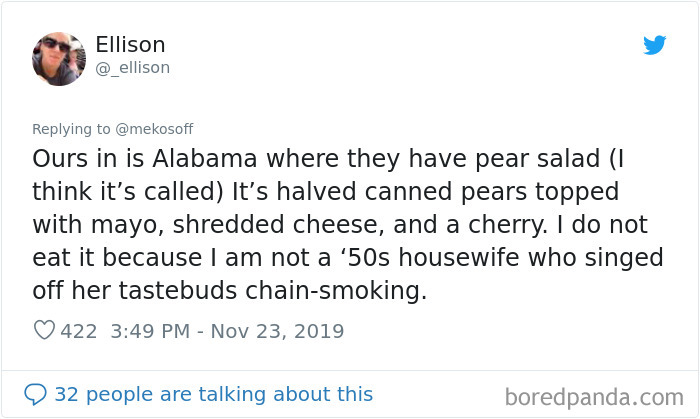700x419 pixels.
Task: Open Ellison's profile picture
Action: [59, 58]
